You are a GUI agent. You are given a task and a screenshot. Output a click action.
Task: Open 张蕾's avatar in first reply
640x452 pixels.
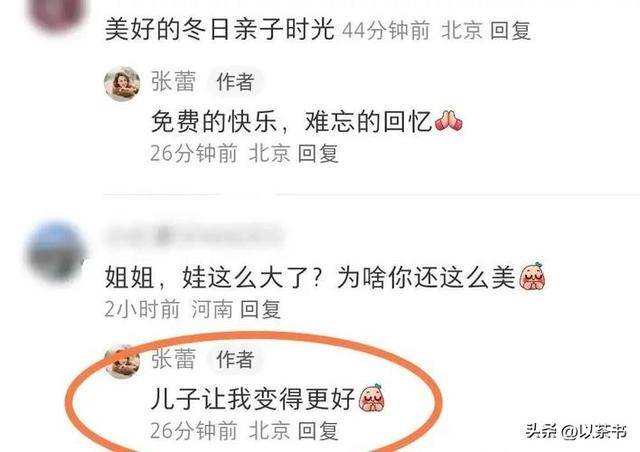[x=122, y=84]
